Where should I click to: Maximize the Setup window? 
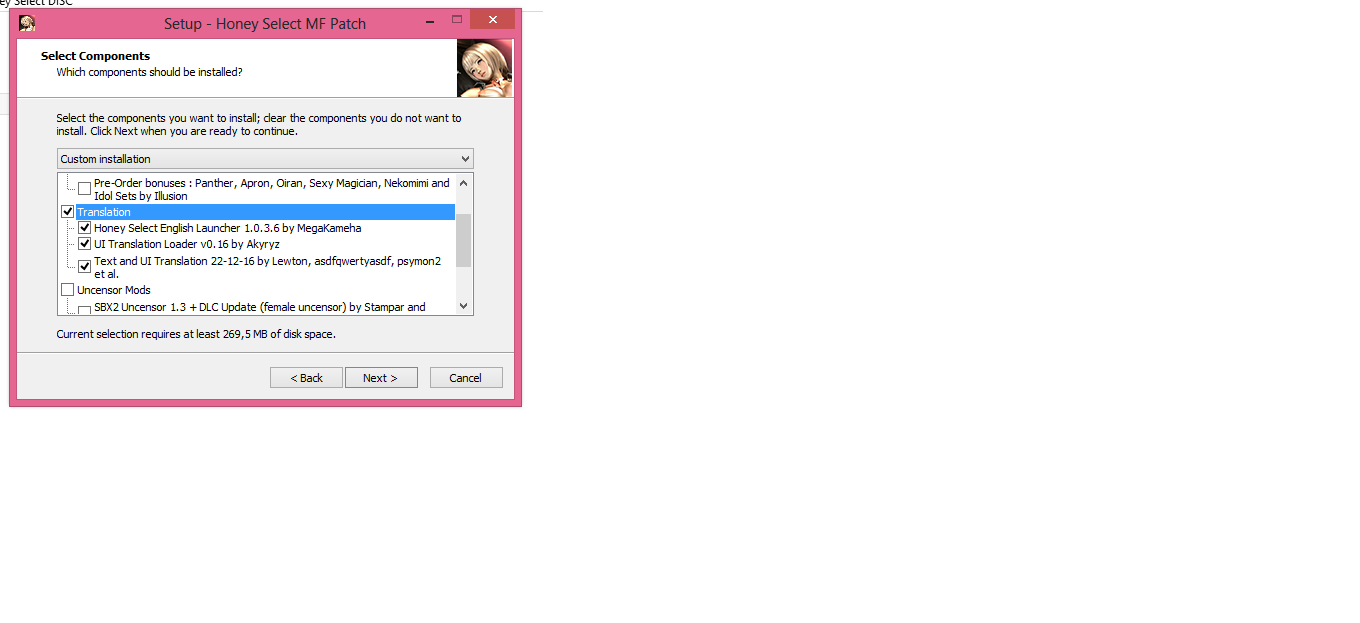[x=457, y=20]
